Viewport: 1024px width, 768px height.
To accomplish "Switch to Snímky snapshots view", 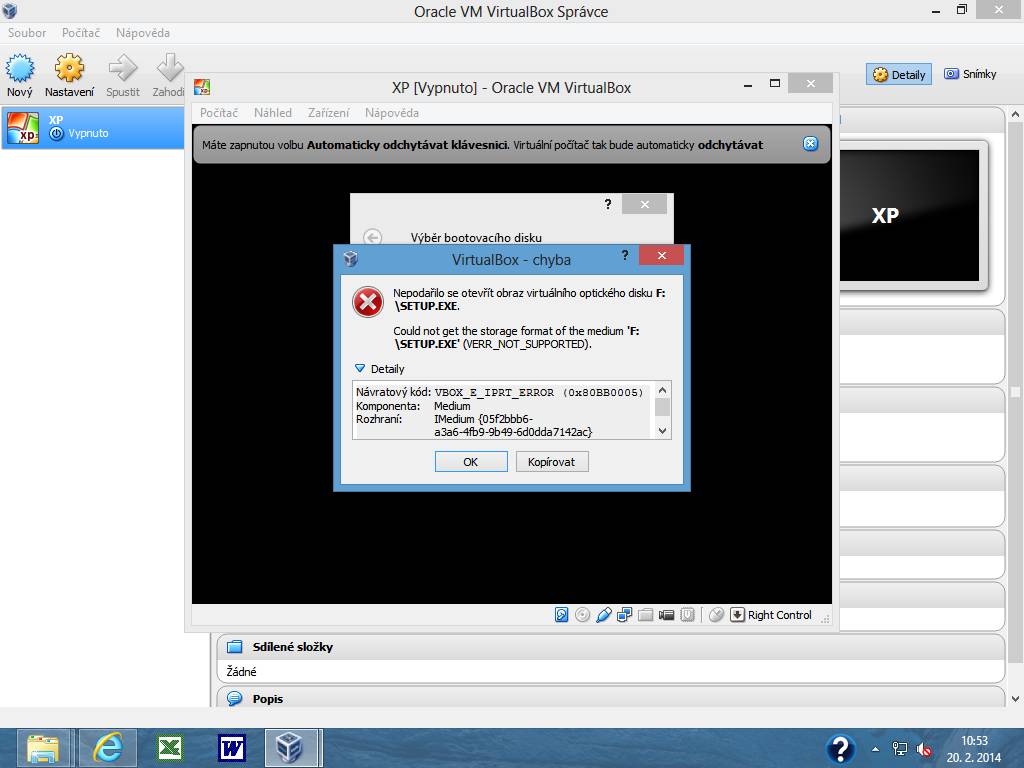I will tap(970, 74).
